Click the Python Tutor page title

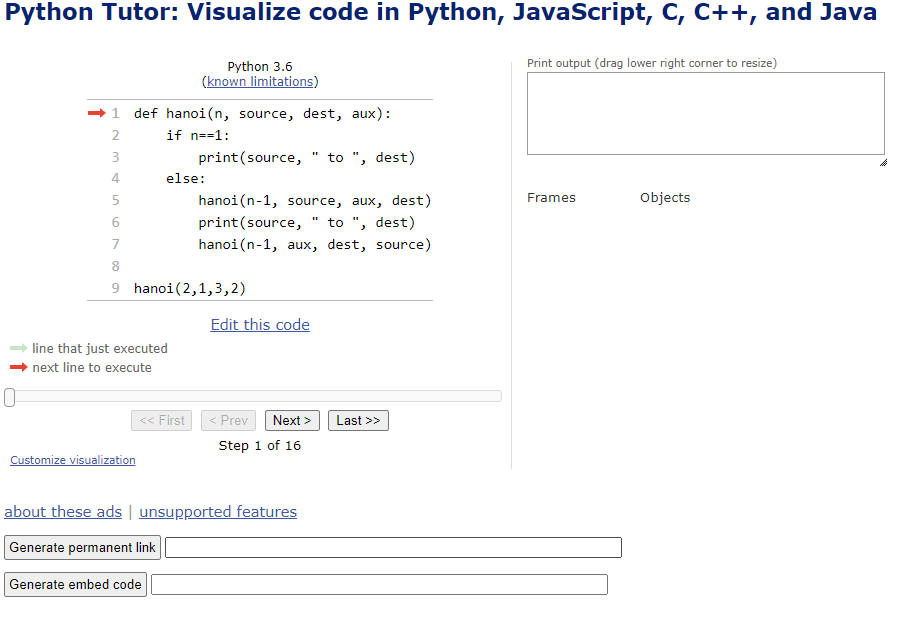point(441,12)
